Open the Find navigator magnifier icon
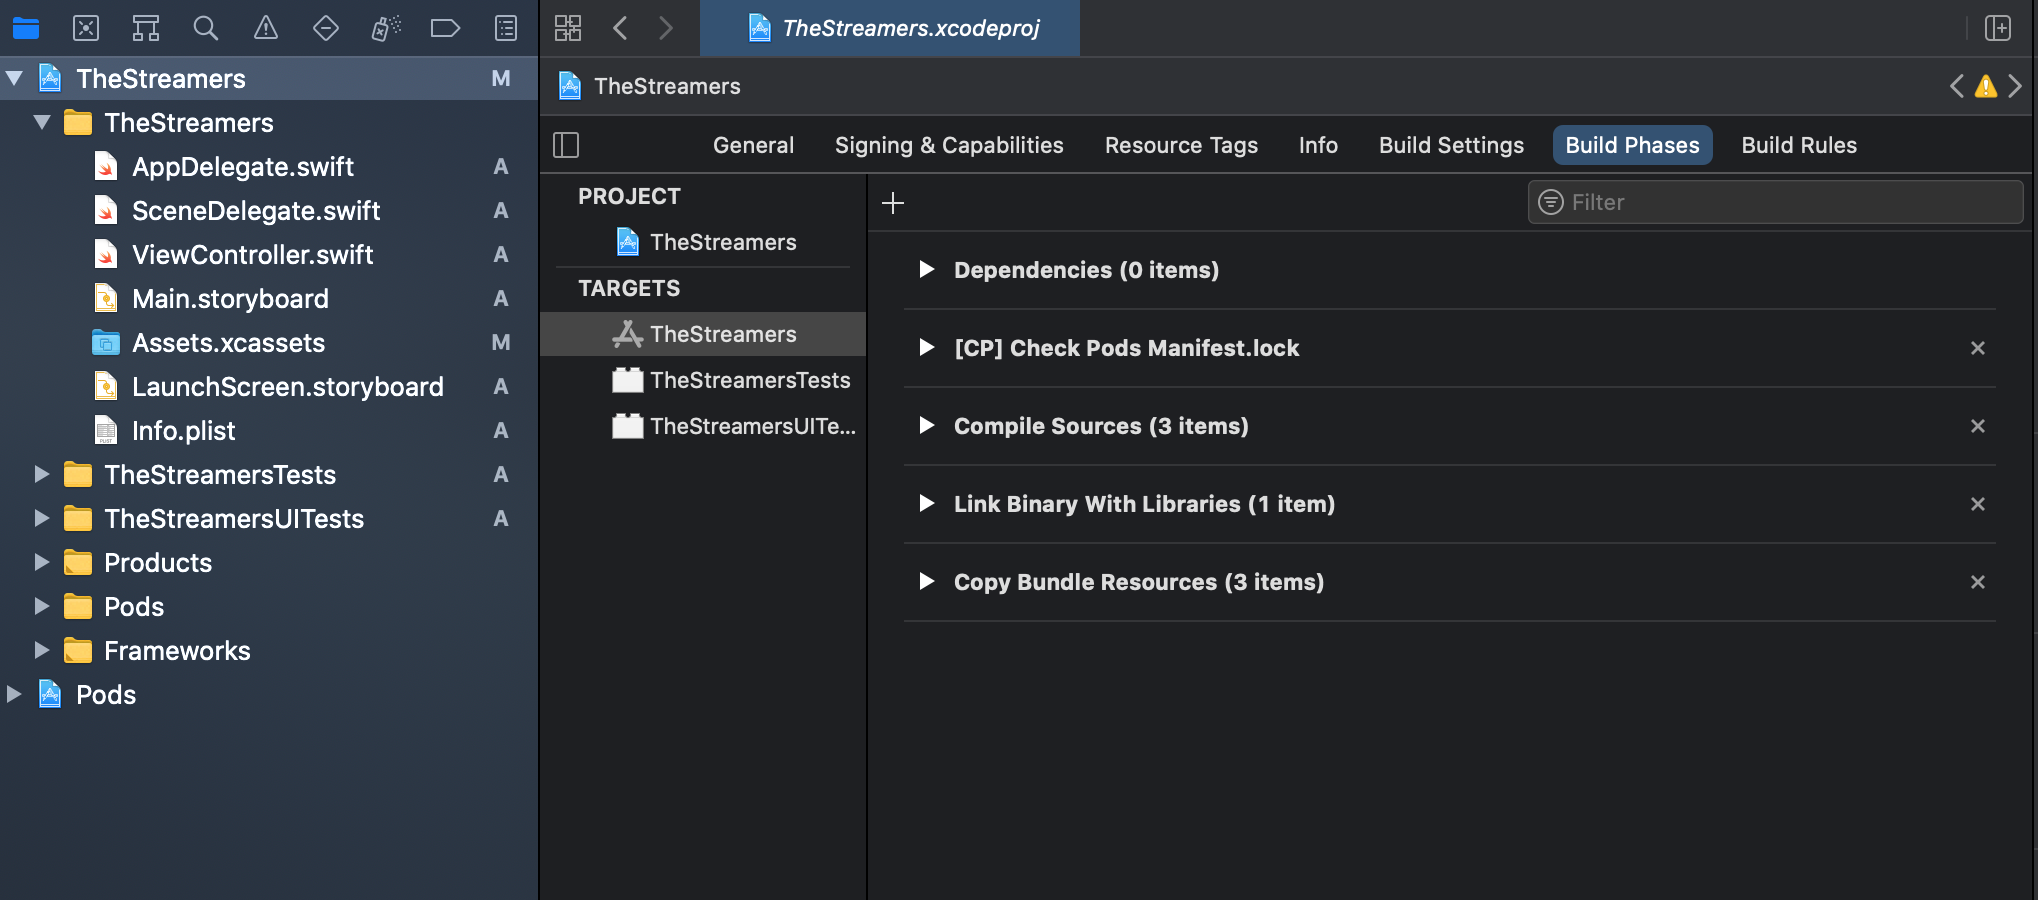The image size is (2038, 900). point(206,28)
